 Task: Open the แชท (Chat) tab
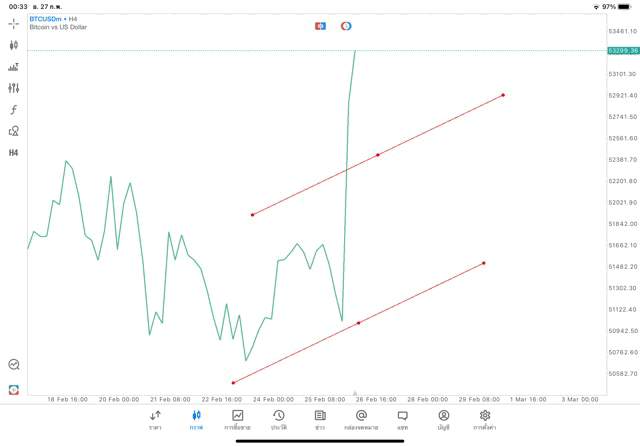402,419
